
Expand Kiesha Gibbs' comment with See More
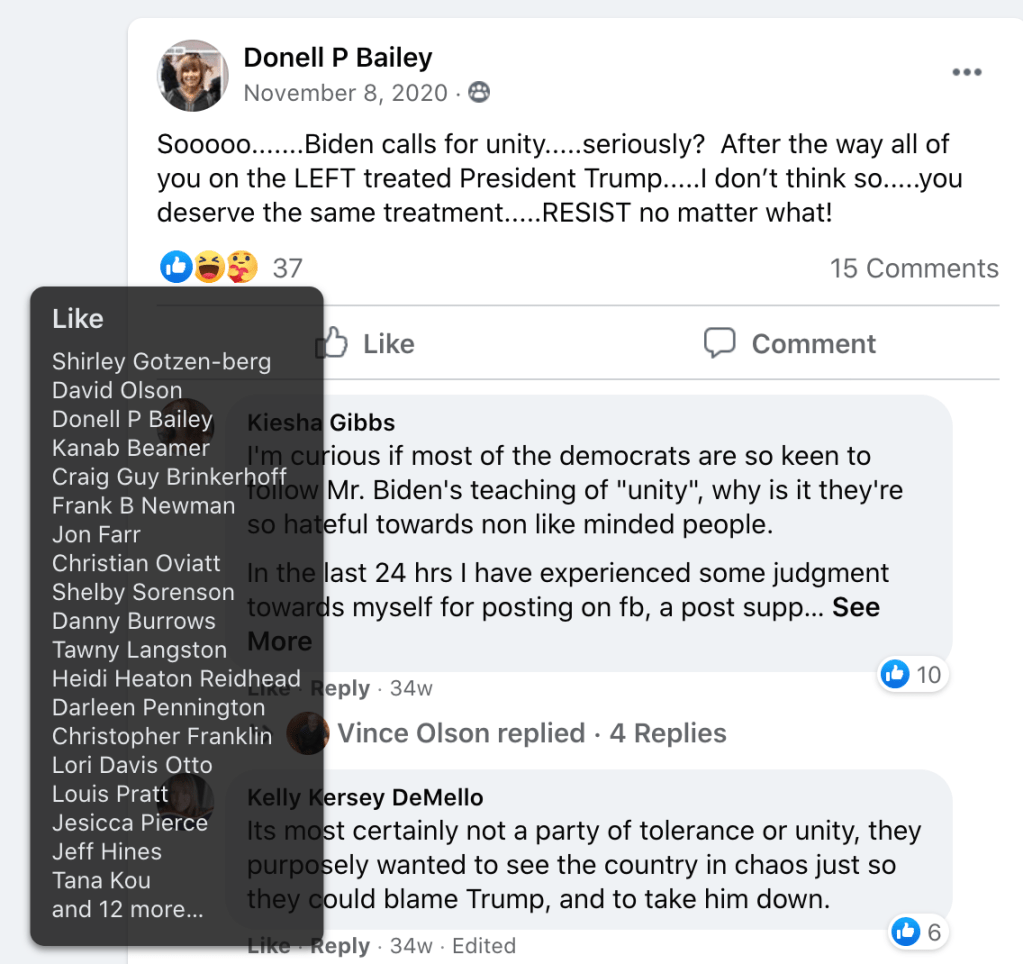click(x=856, y=608)
